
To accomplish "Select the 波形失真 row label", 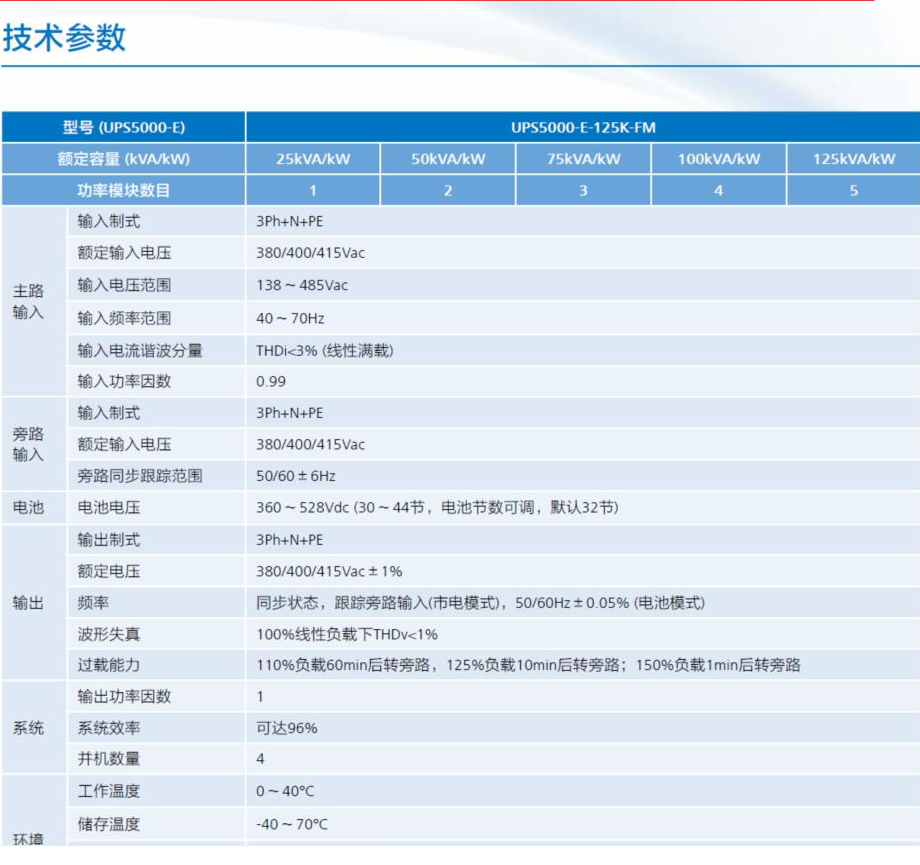I will coord(109,634).
